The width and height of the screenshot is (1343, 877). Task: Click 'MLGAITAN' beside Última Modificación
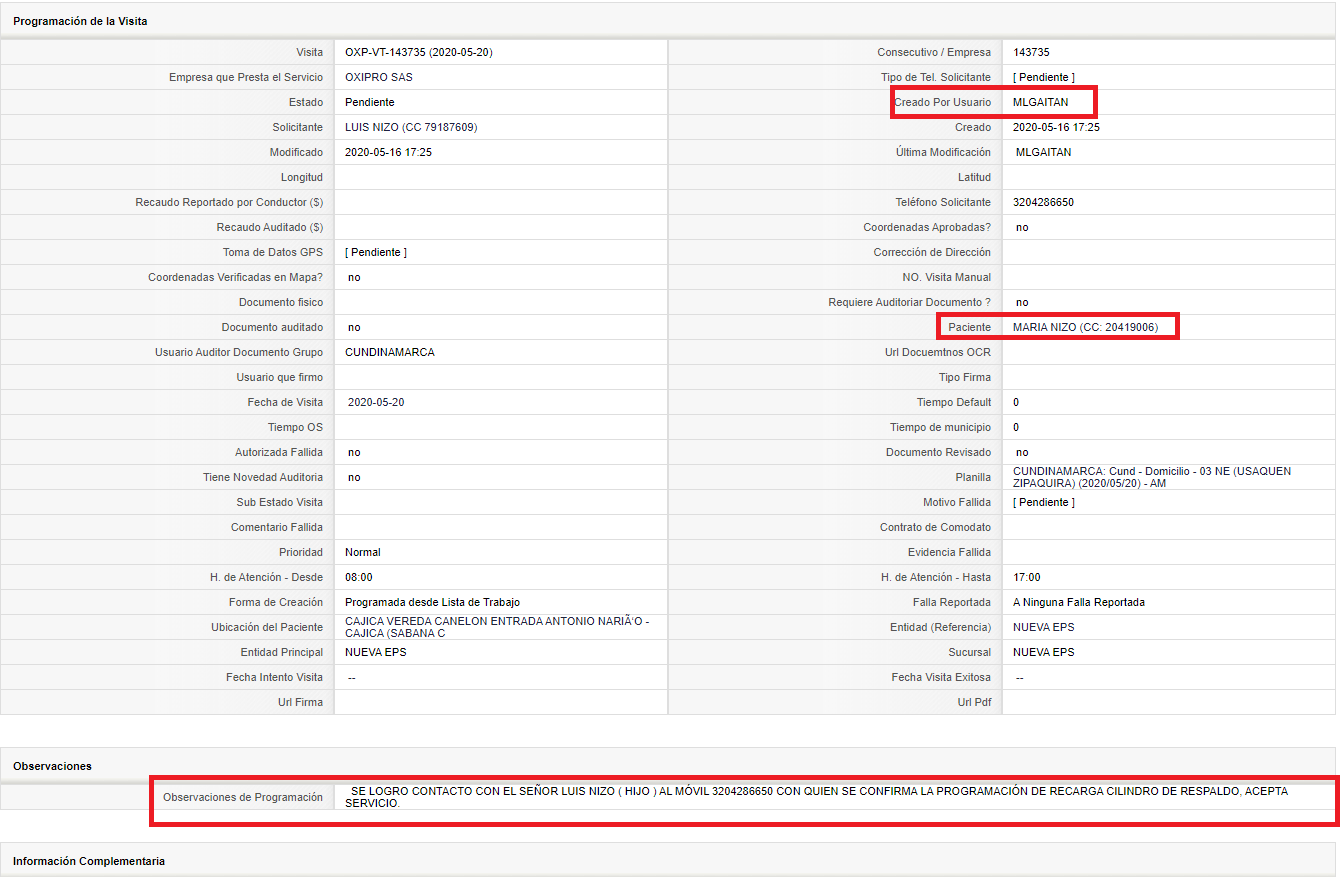pyautogui.click(x=1043, y=152)
